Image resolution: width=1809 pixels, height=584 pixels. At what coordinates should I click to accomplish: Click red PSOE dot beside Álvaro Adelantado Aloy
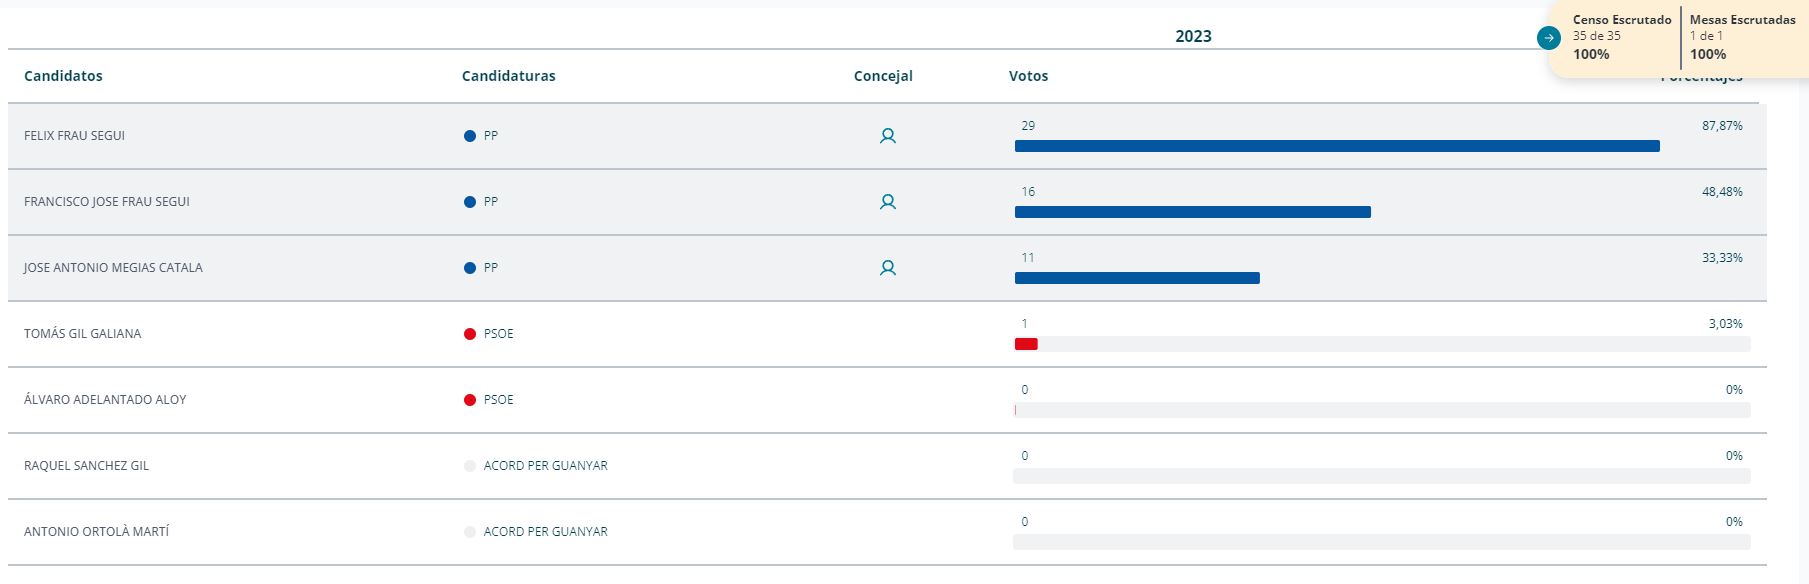click(470, 400)
